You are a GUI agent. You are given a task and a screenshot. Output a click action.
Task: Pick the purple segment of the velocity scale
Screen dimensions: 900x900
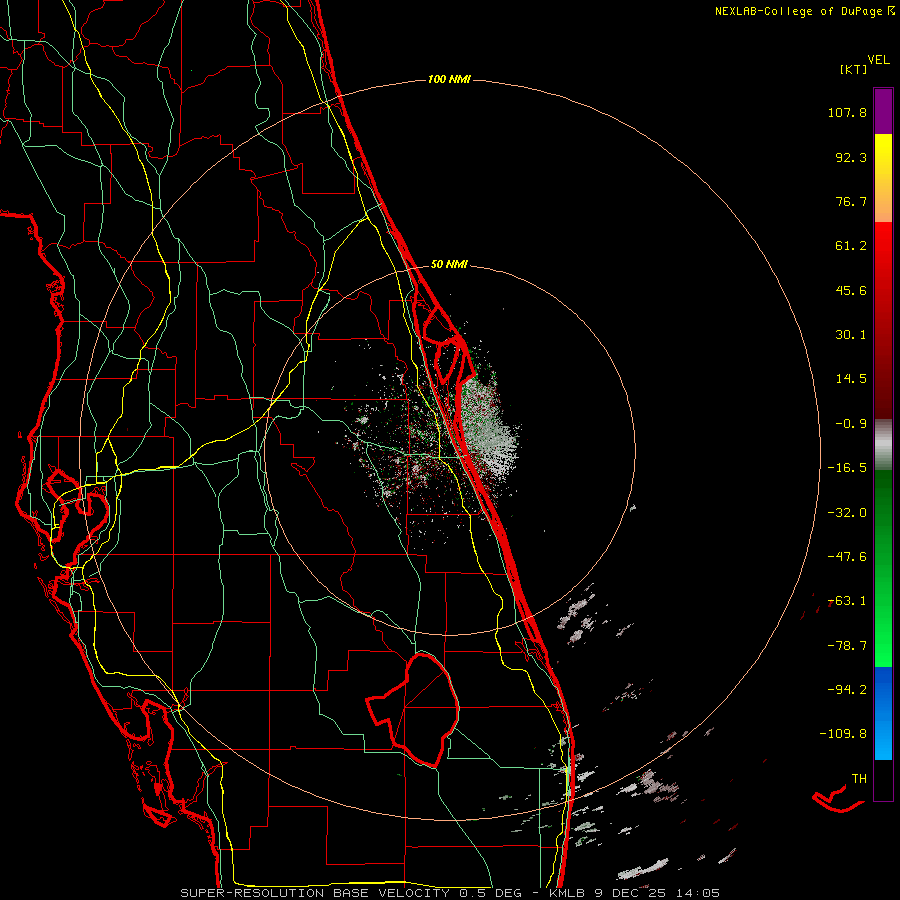(x=883, y=111)
